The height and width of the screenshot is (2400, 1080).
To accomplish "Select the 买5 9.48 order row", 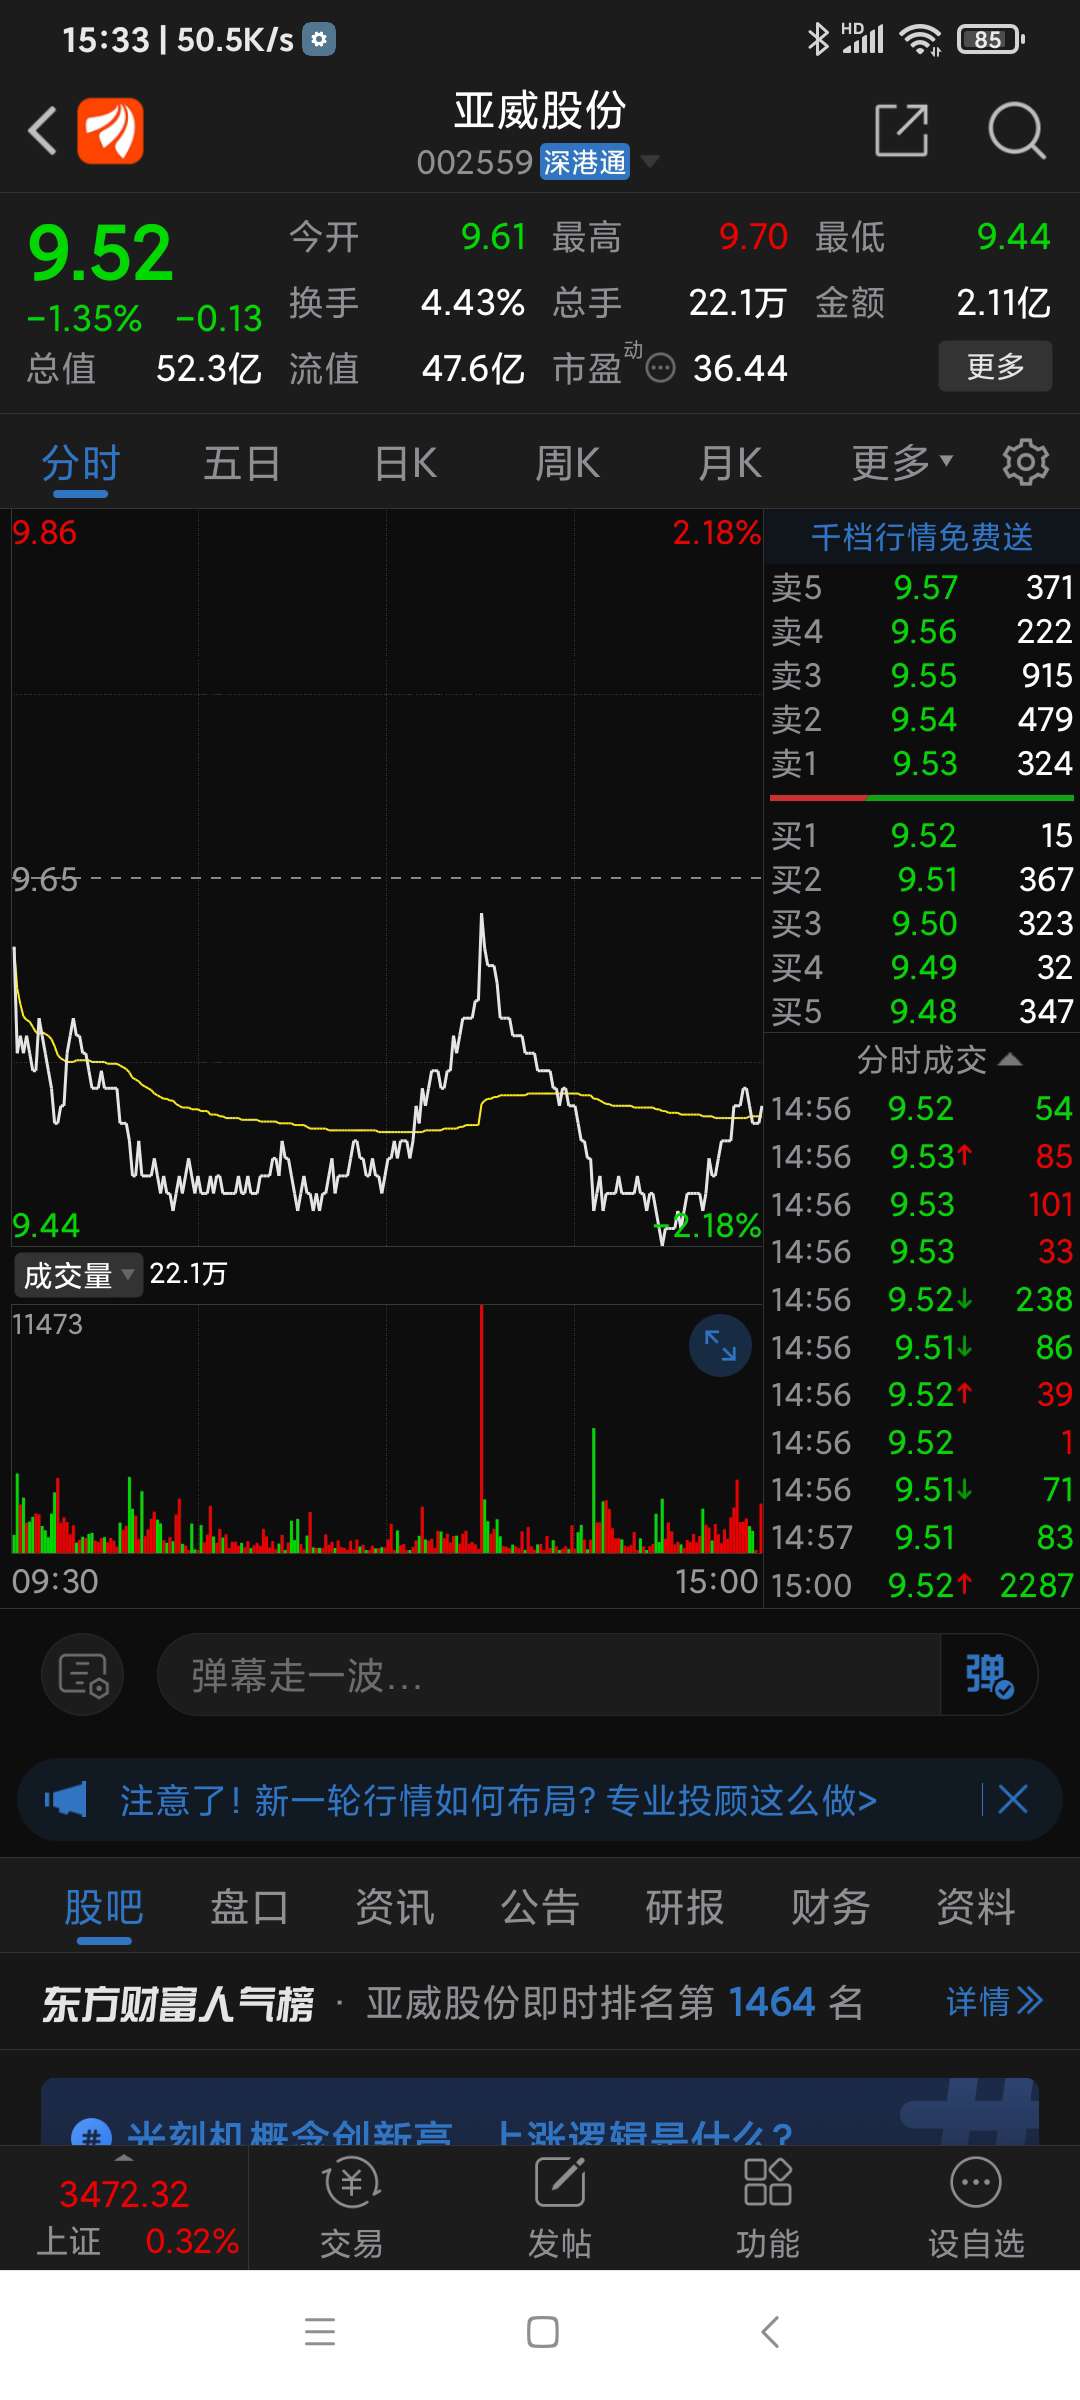I will tap(921, 1011).
